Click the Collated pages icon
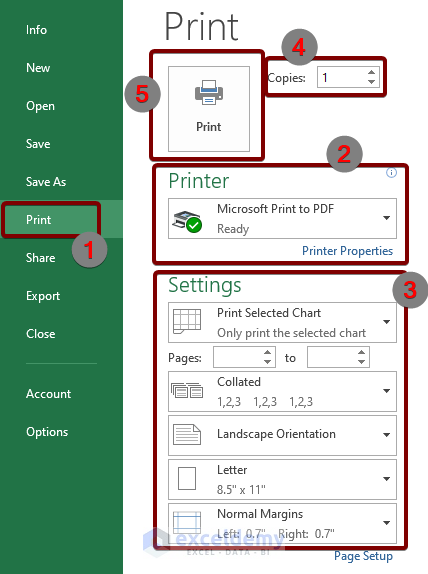The width and height of the screenshot is (428, 574). tap(187, 391)
